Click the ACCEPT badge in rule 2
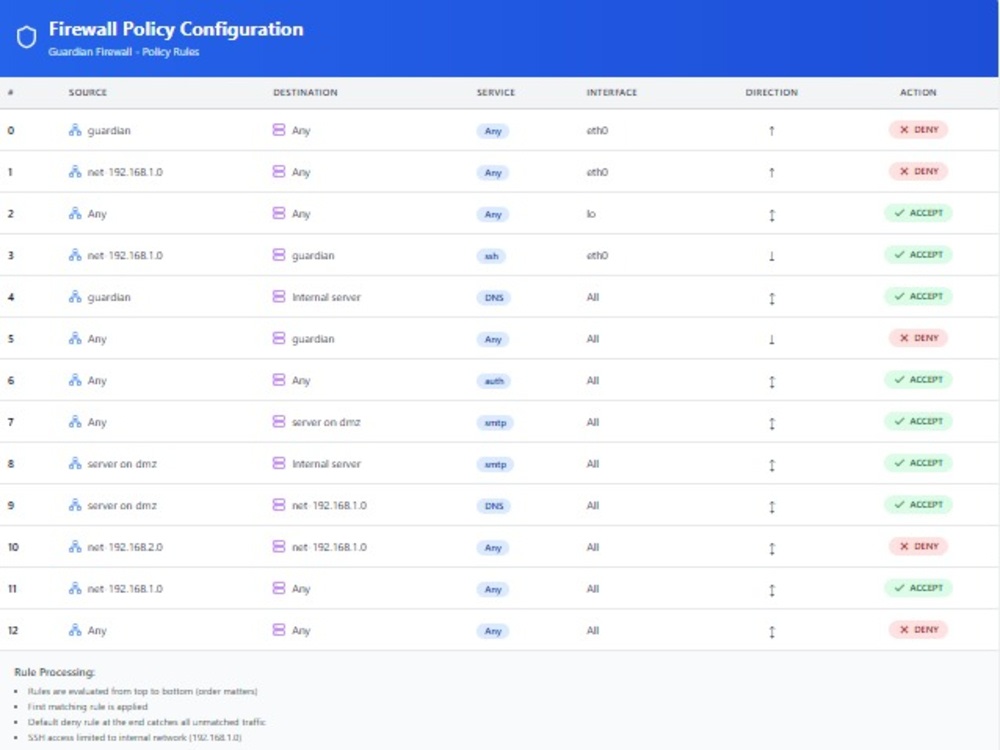This screenshot has width=1000, height=750. 918,213
